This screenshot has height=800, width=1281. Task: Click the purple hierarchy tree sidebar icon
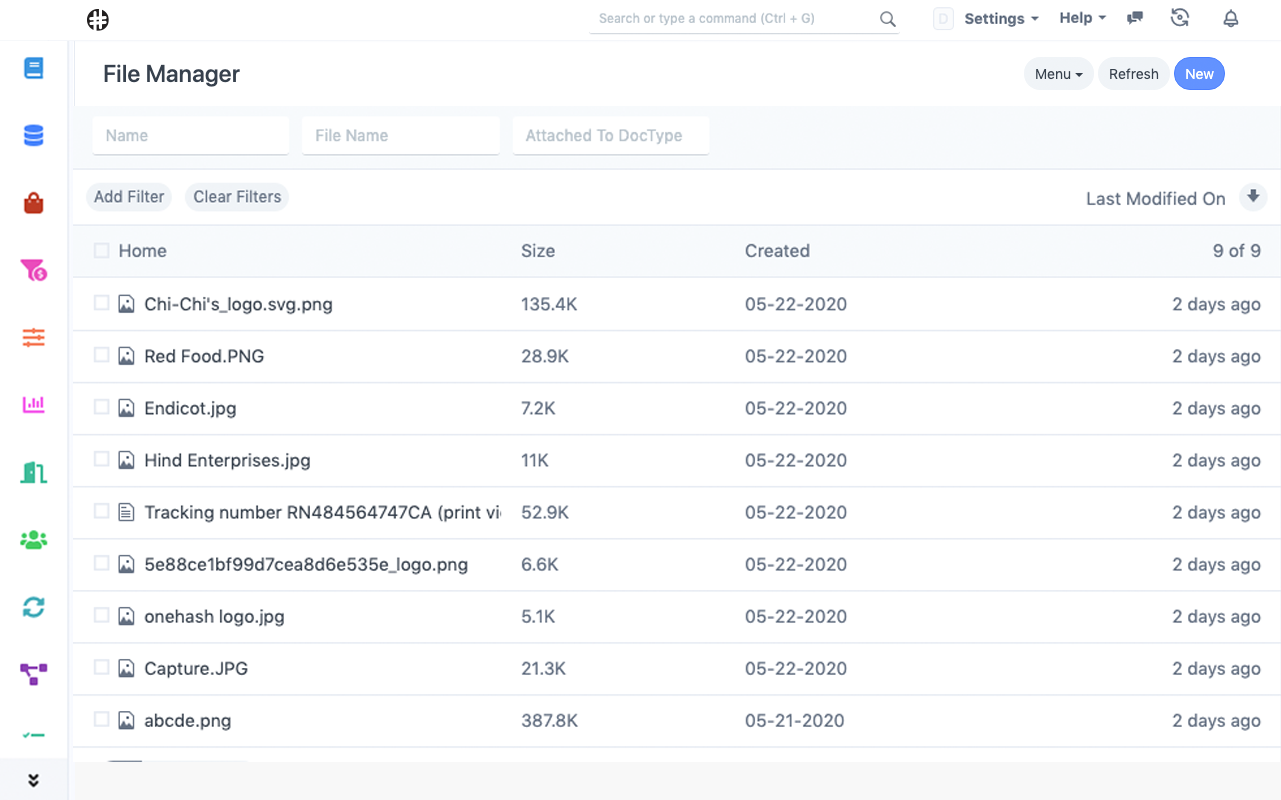click(x=34, y=674)
